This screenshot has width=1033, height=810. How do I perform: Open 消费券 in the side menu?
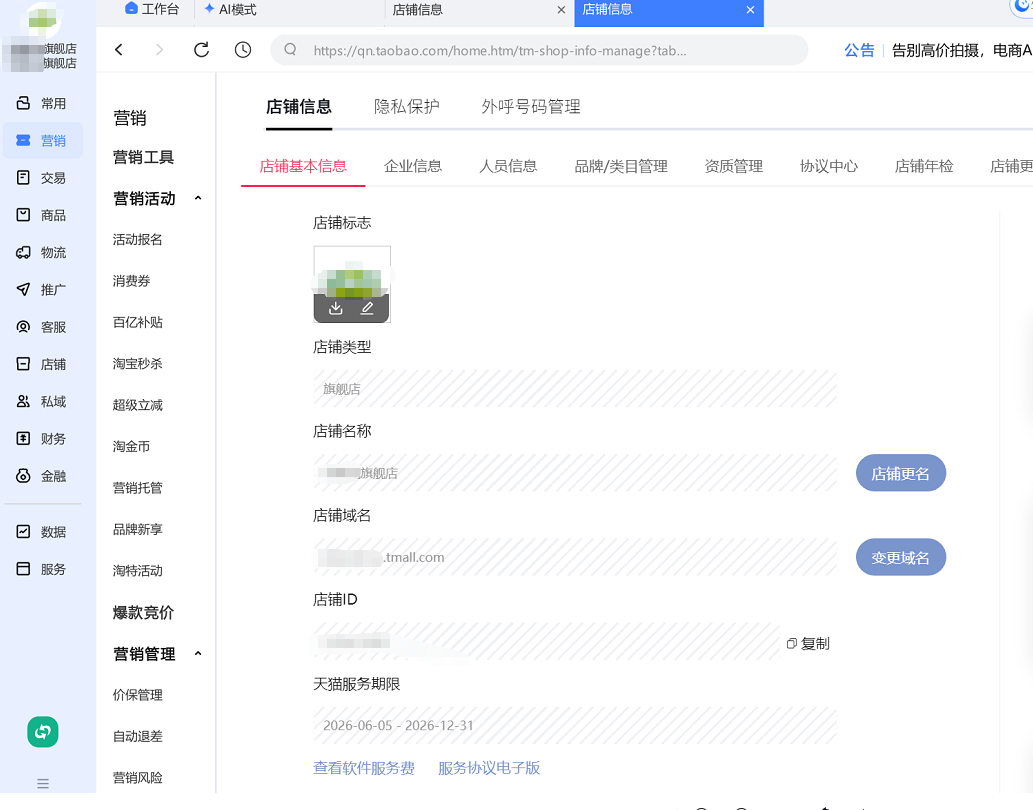pos(131,281)
